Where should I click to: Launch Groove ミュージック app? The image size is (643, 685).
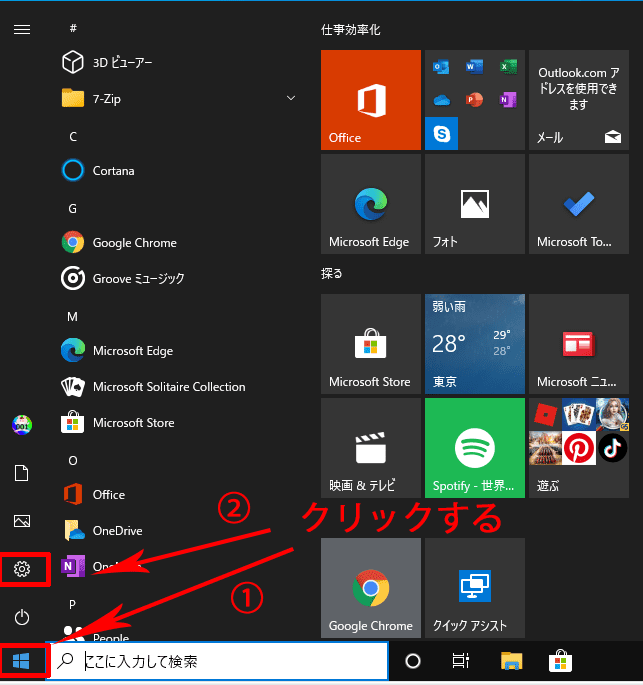pos(138,278)
